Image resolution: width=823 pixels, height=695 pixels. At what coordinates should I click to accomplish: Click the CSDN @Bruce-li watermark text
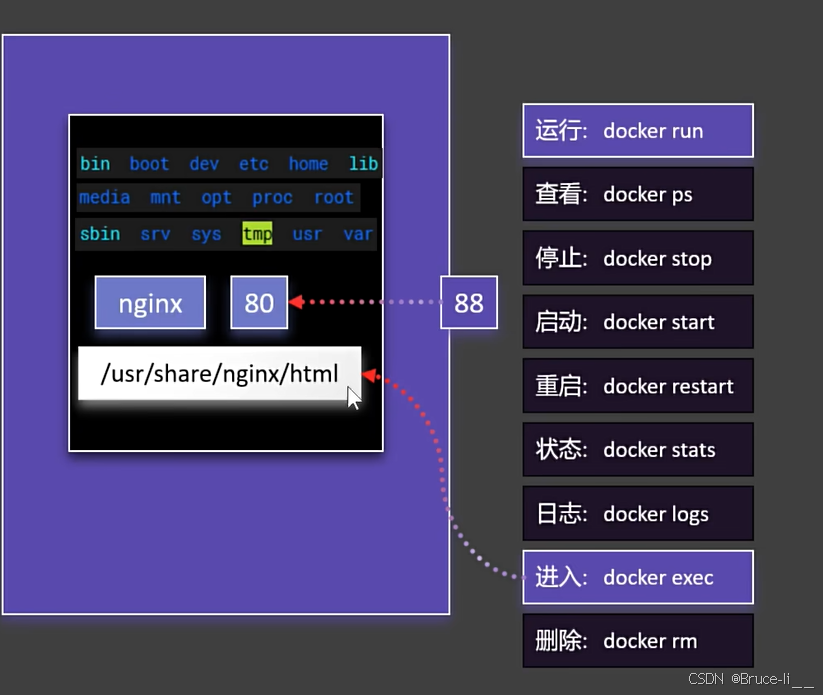pos(751,679)
